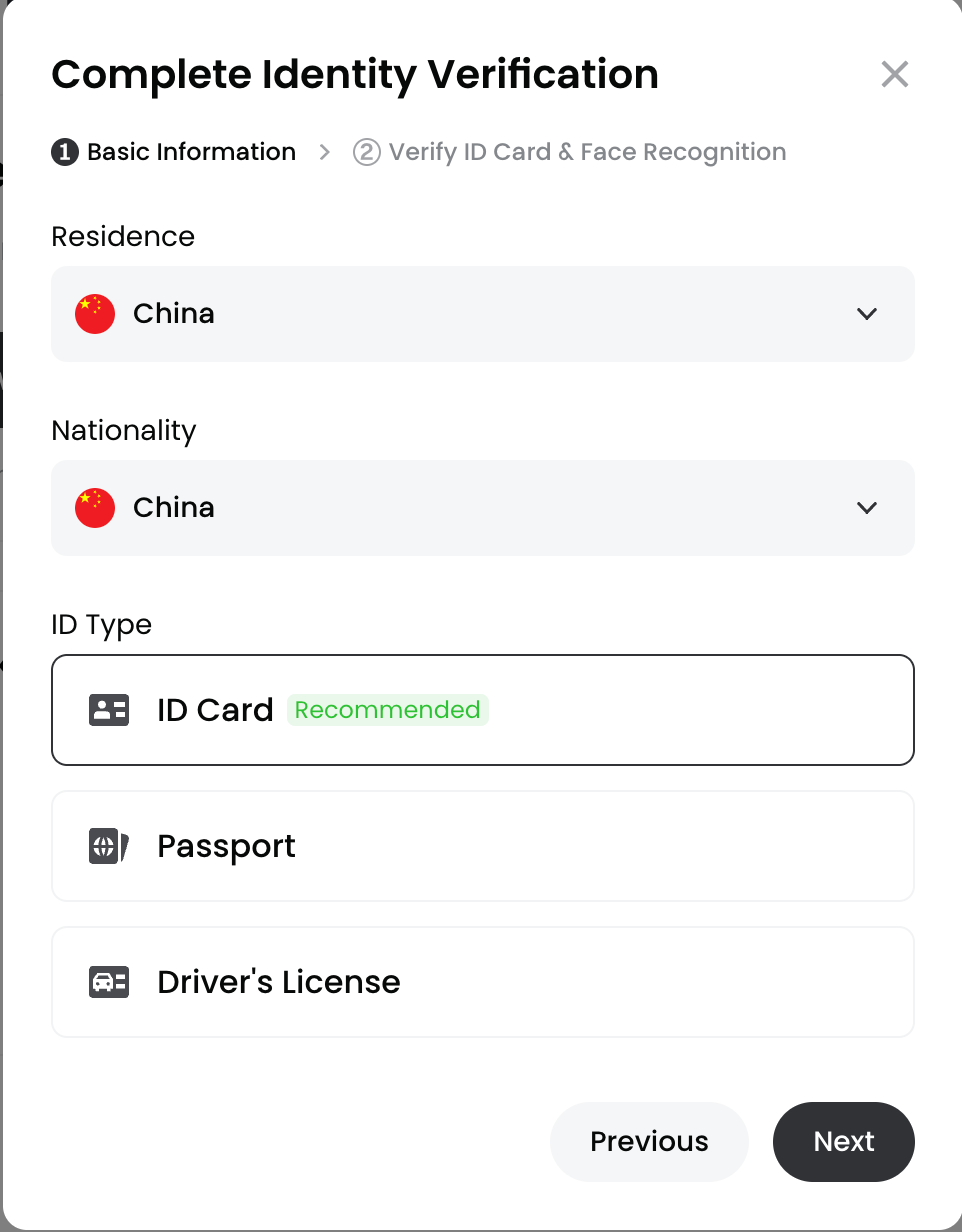Expand Residence using its chevron arrow

867,314
